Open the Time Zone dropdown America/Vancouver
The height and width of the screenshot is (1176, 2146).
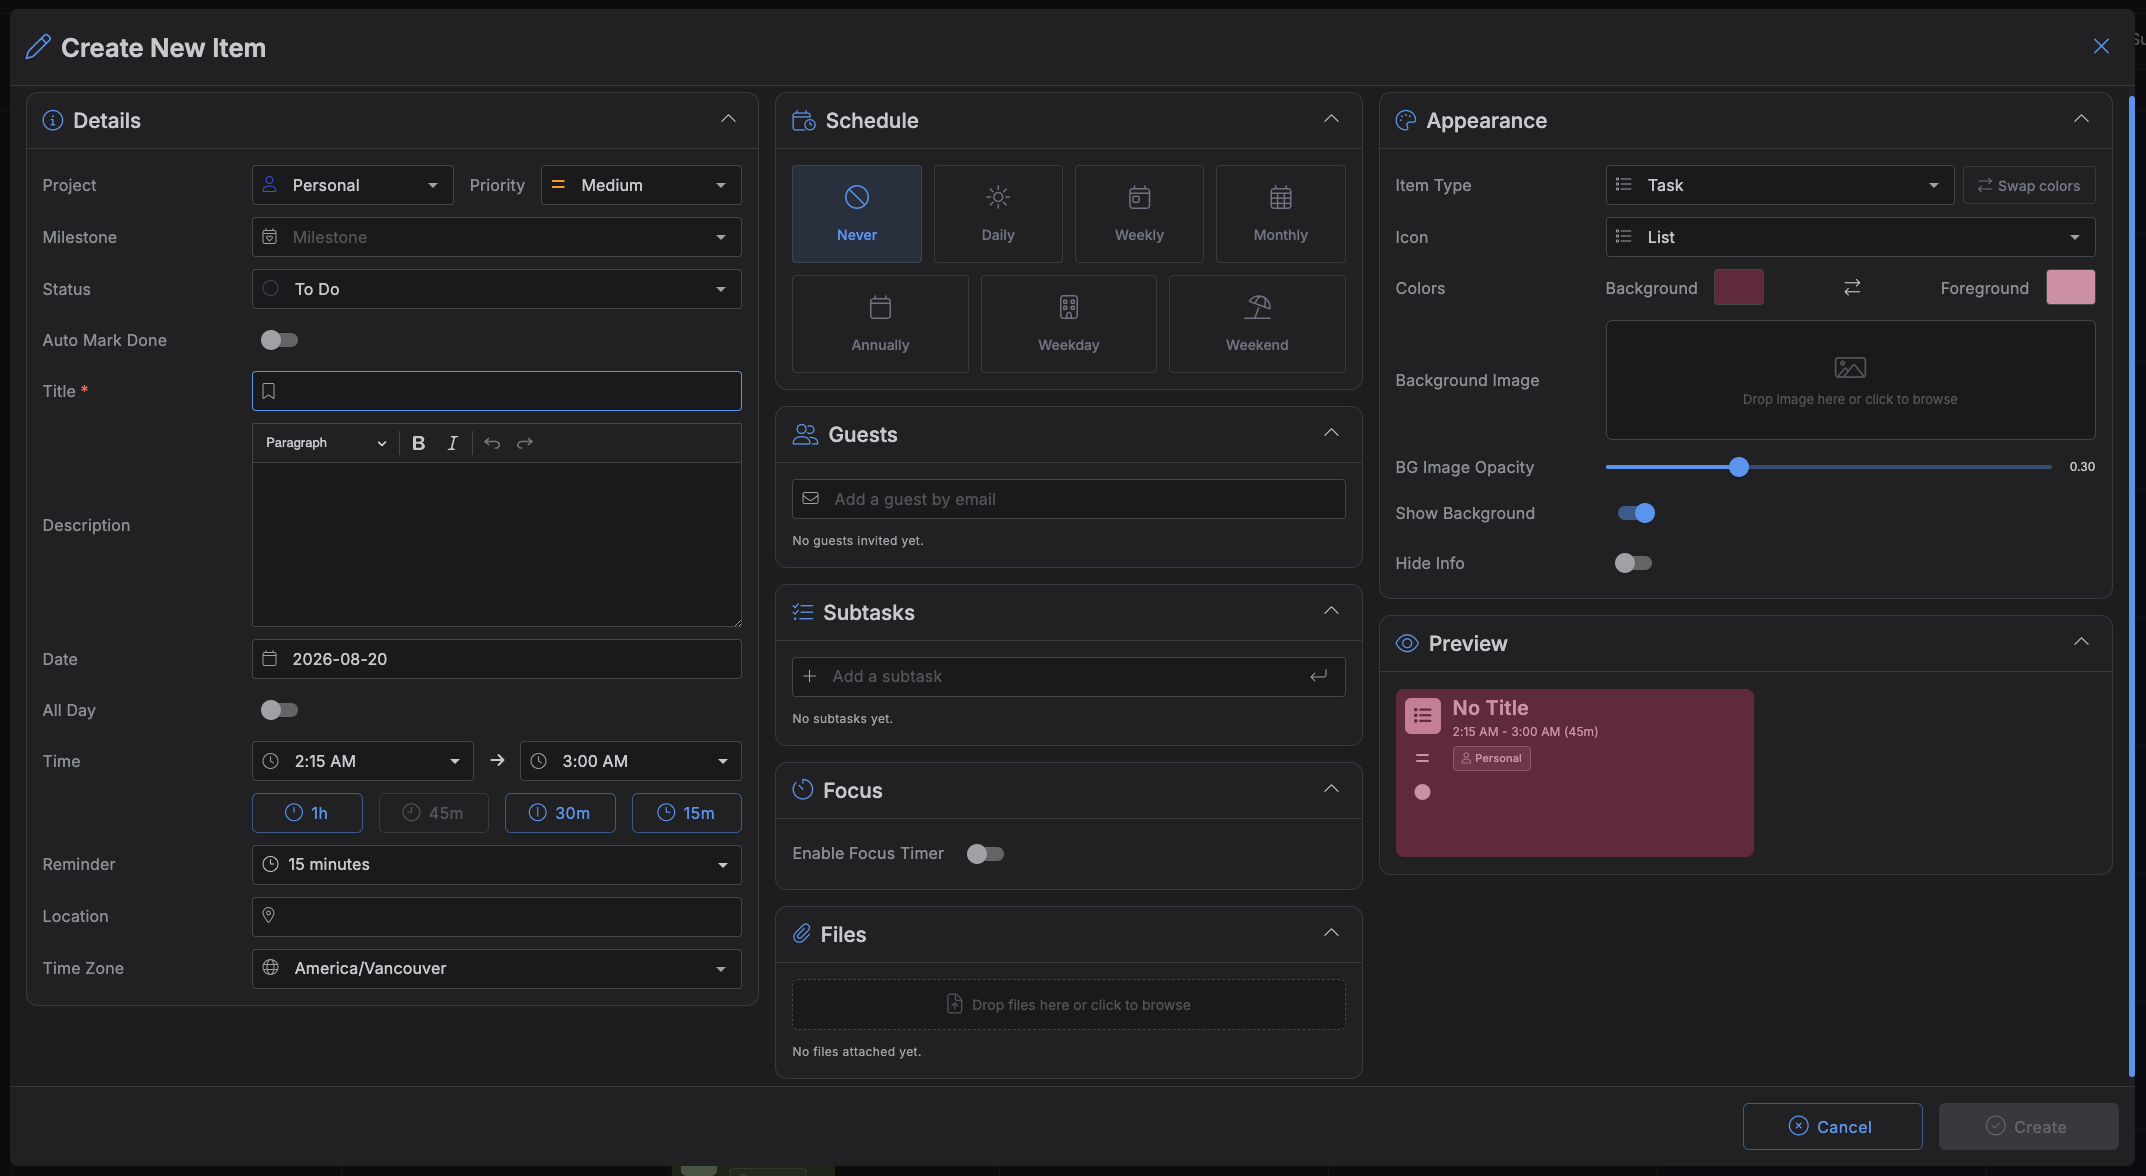496,969
